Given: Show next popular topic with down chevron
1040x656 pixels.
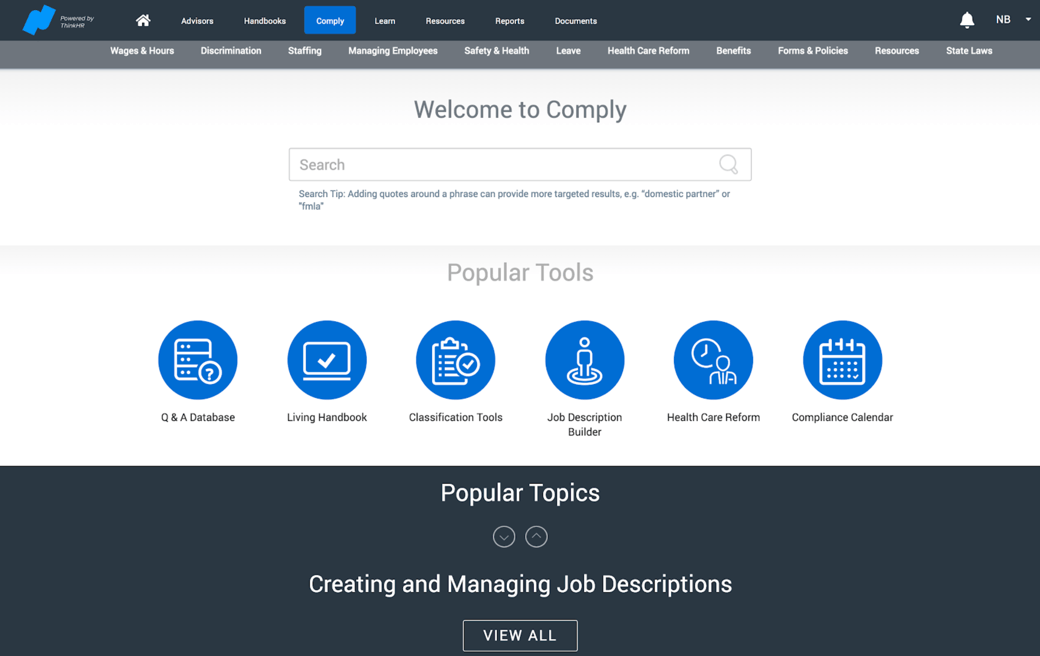Looking at the screenshot, I should (504, 537).
